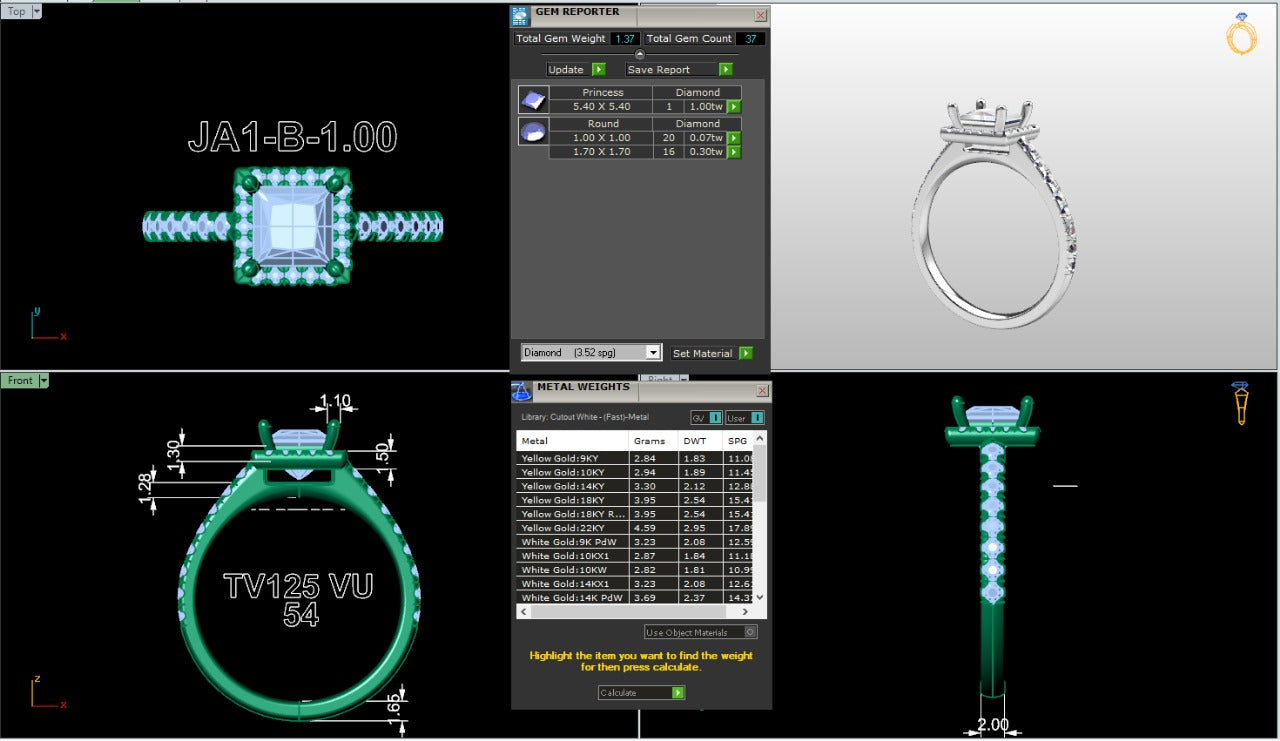Click the green arrow beside Save Report
Image resolution: width=1280 pixels, height=741 pixels.
[725, 69]
